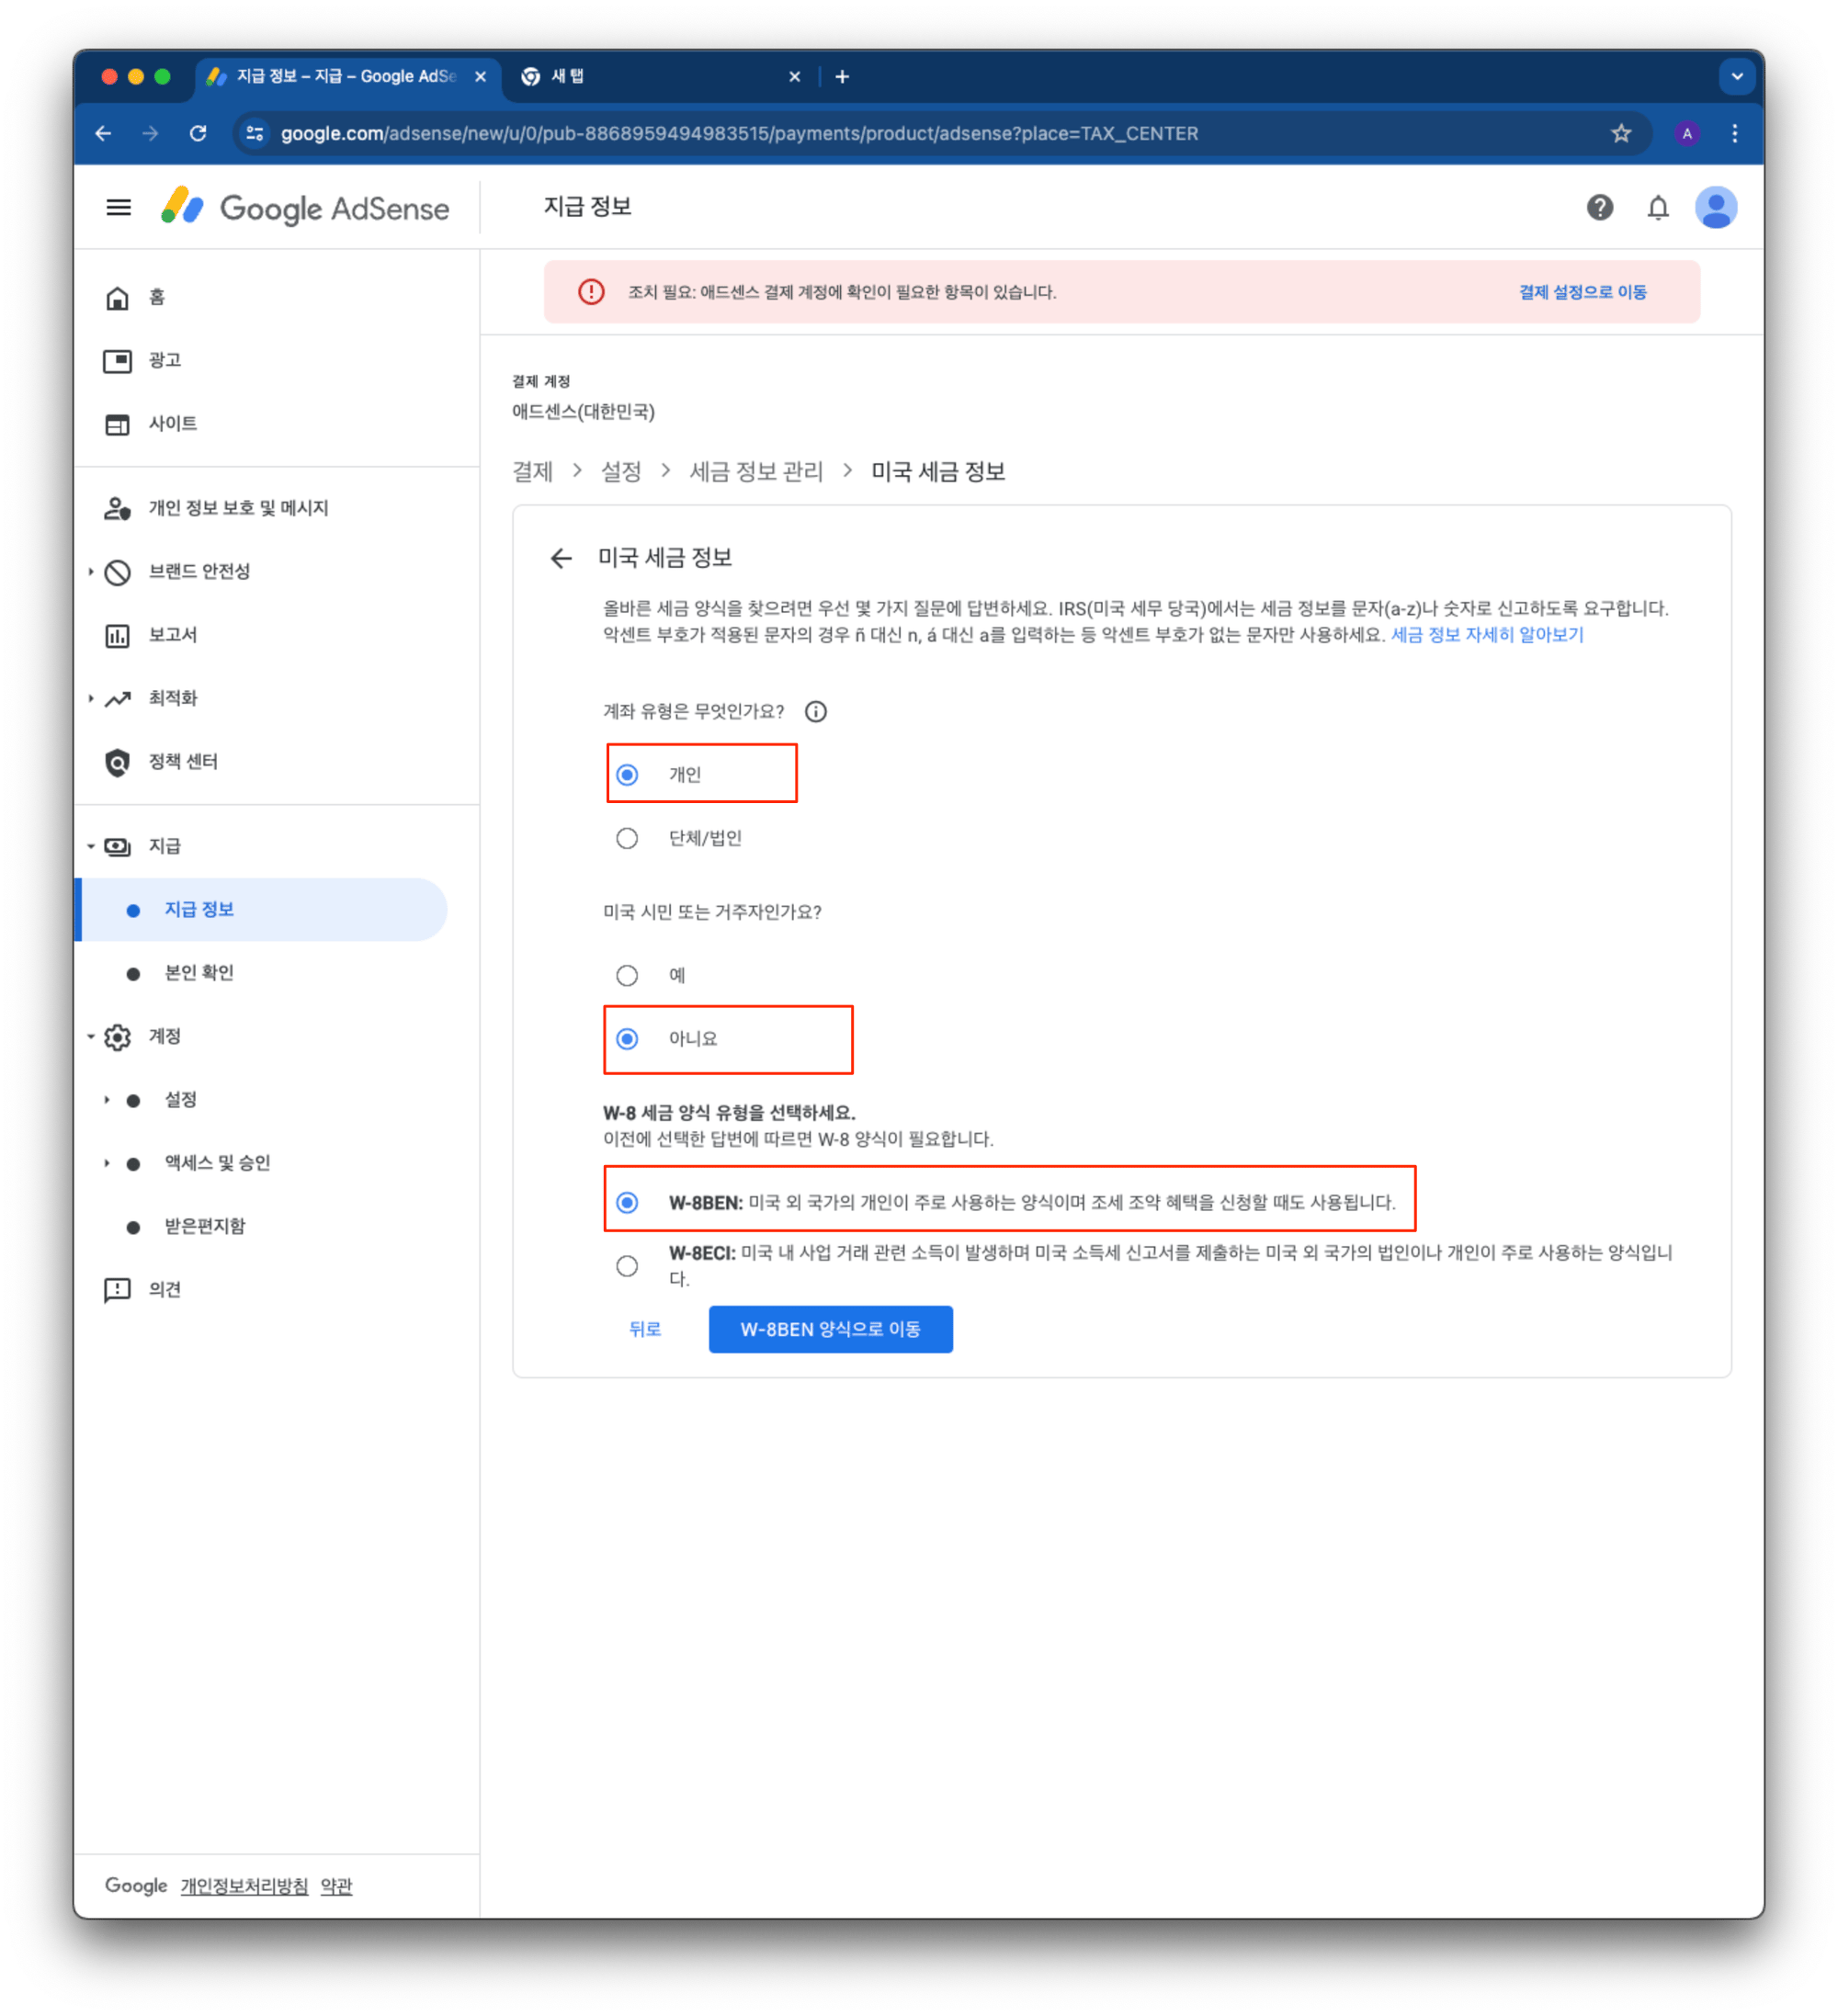Click the 결제 설정으로 이동 link

pos(1582,292)
